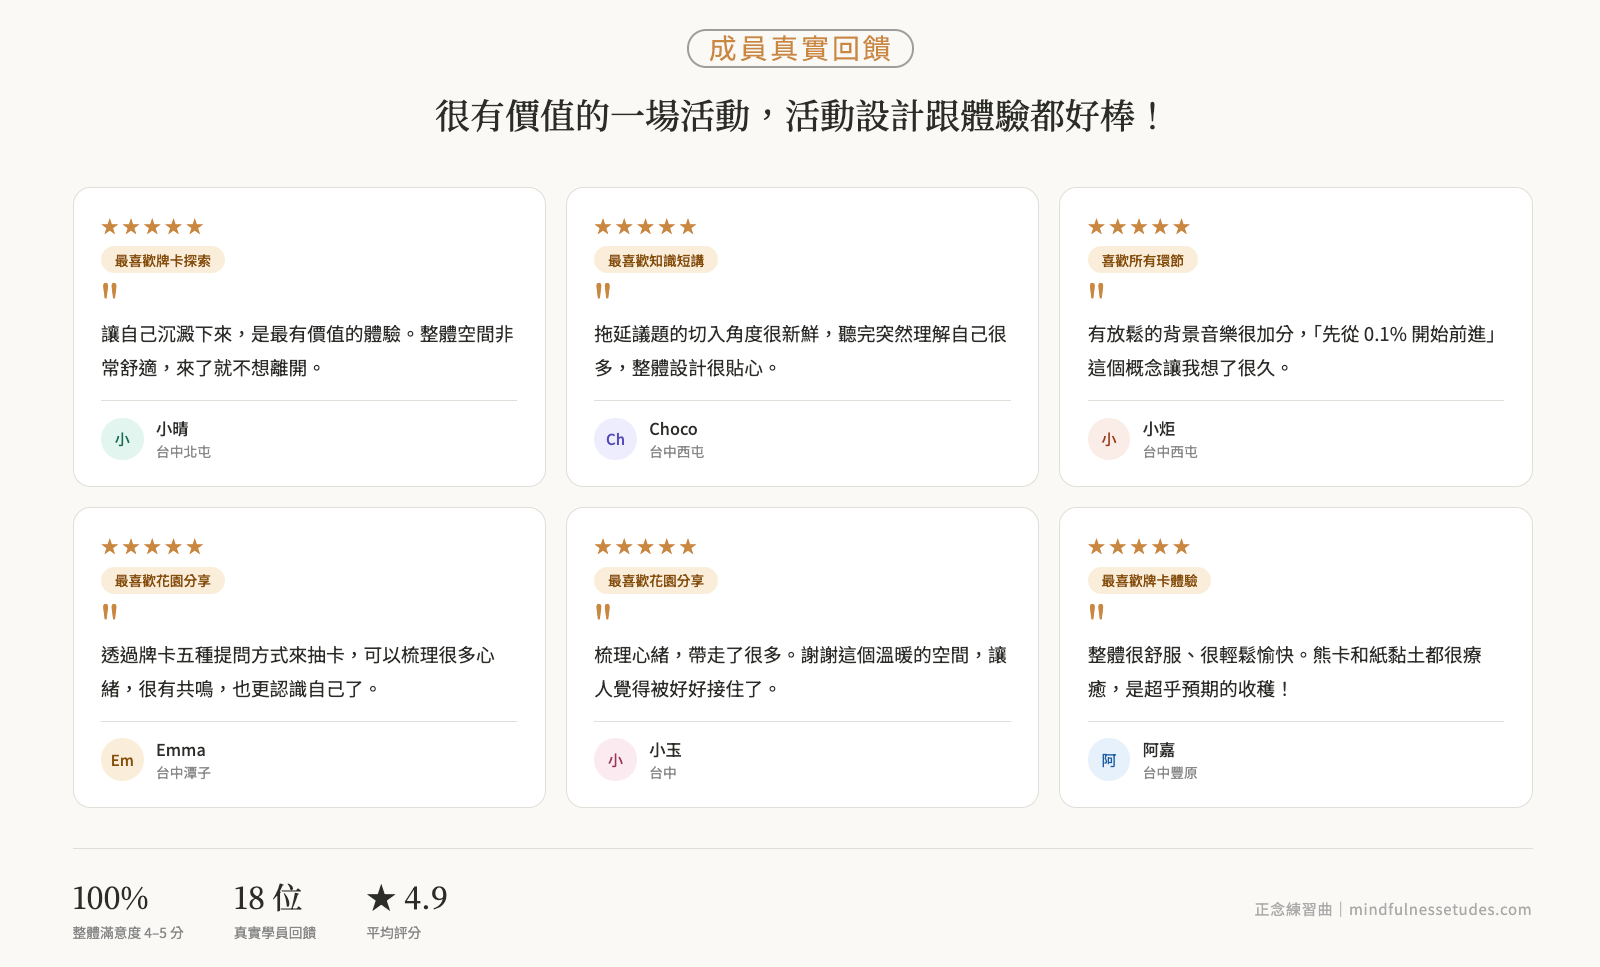The width and height of the screenshot is (1600, 967).
Task: Click the quotation mark icon in 小晴's review
Action: point(110,291)
